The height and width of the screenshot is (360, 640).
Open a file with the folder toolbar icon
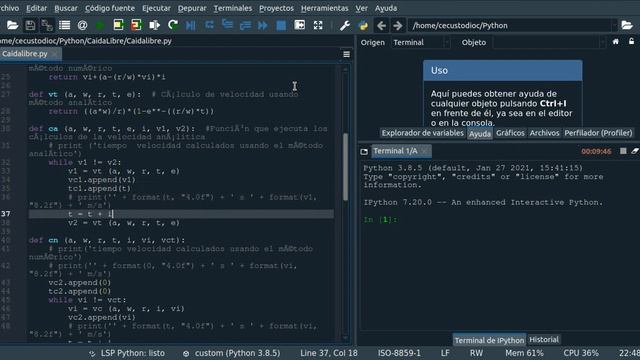pyautogui.click(x=12, y=25)
